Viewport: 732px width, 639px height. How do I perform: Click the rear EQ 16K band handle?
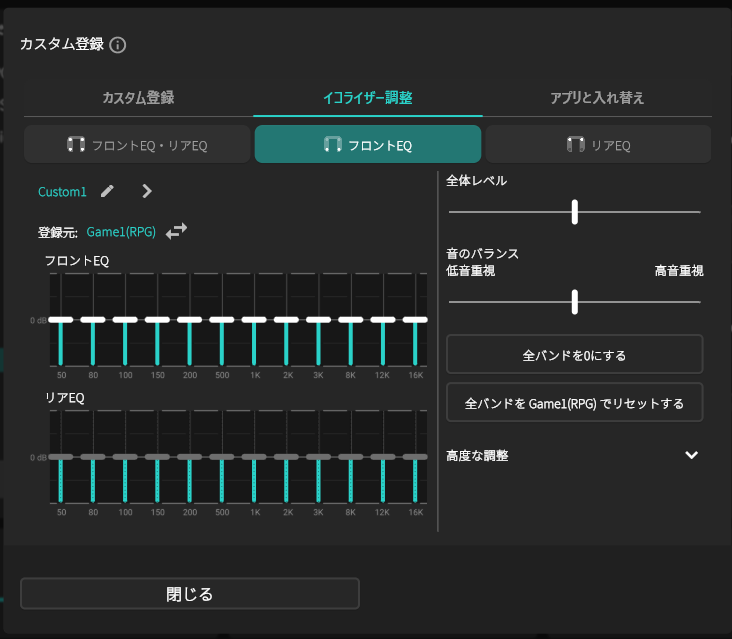(415, 457)
